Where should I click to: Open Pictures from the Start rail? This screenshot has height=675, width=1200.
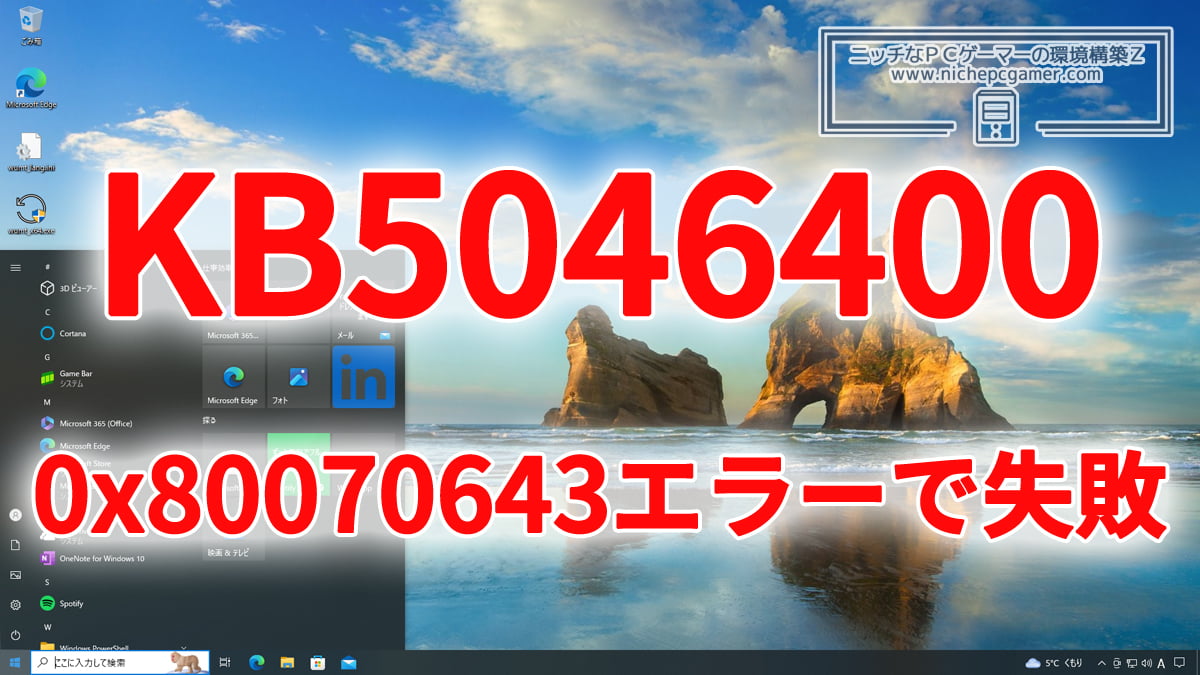tap(15, 575)
